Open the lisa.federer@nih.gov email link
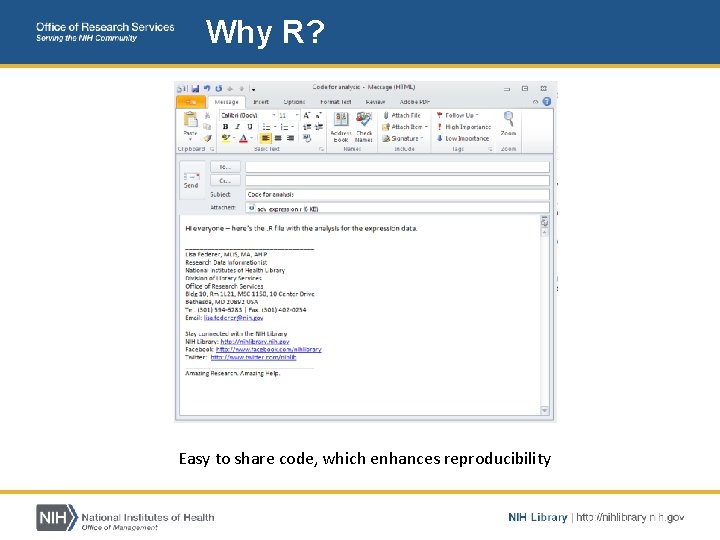Viewport: 720px width, 540px height. pos(233,318)
